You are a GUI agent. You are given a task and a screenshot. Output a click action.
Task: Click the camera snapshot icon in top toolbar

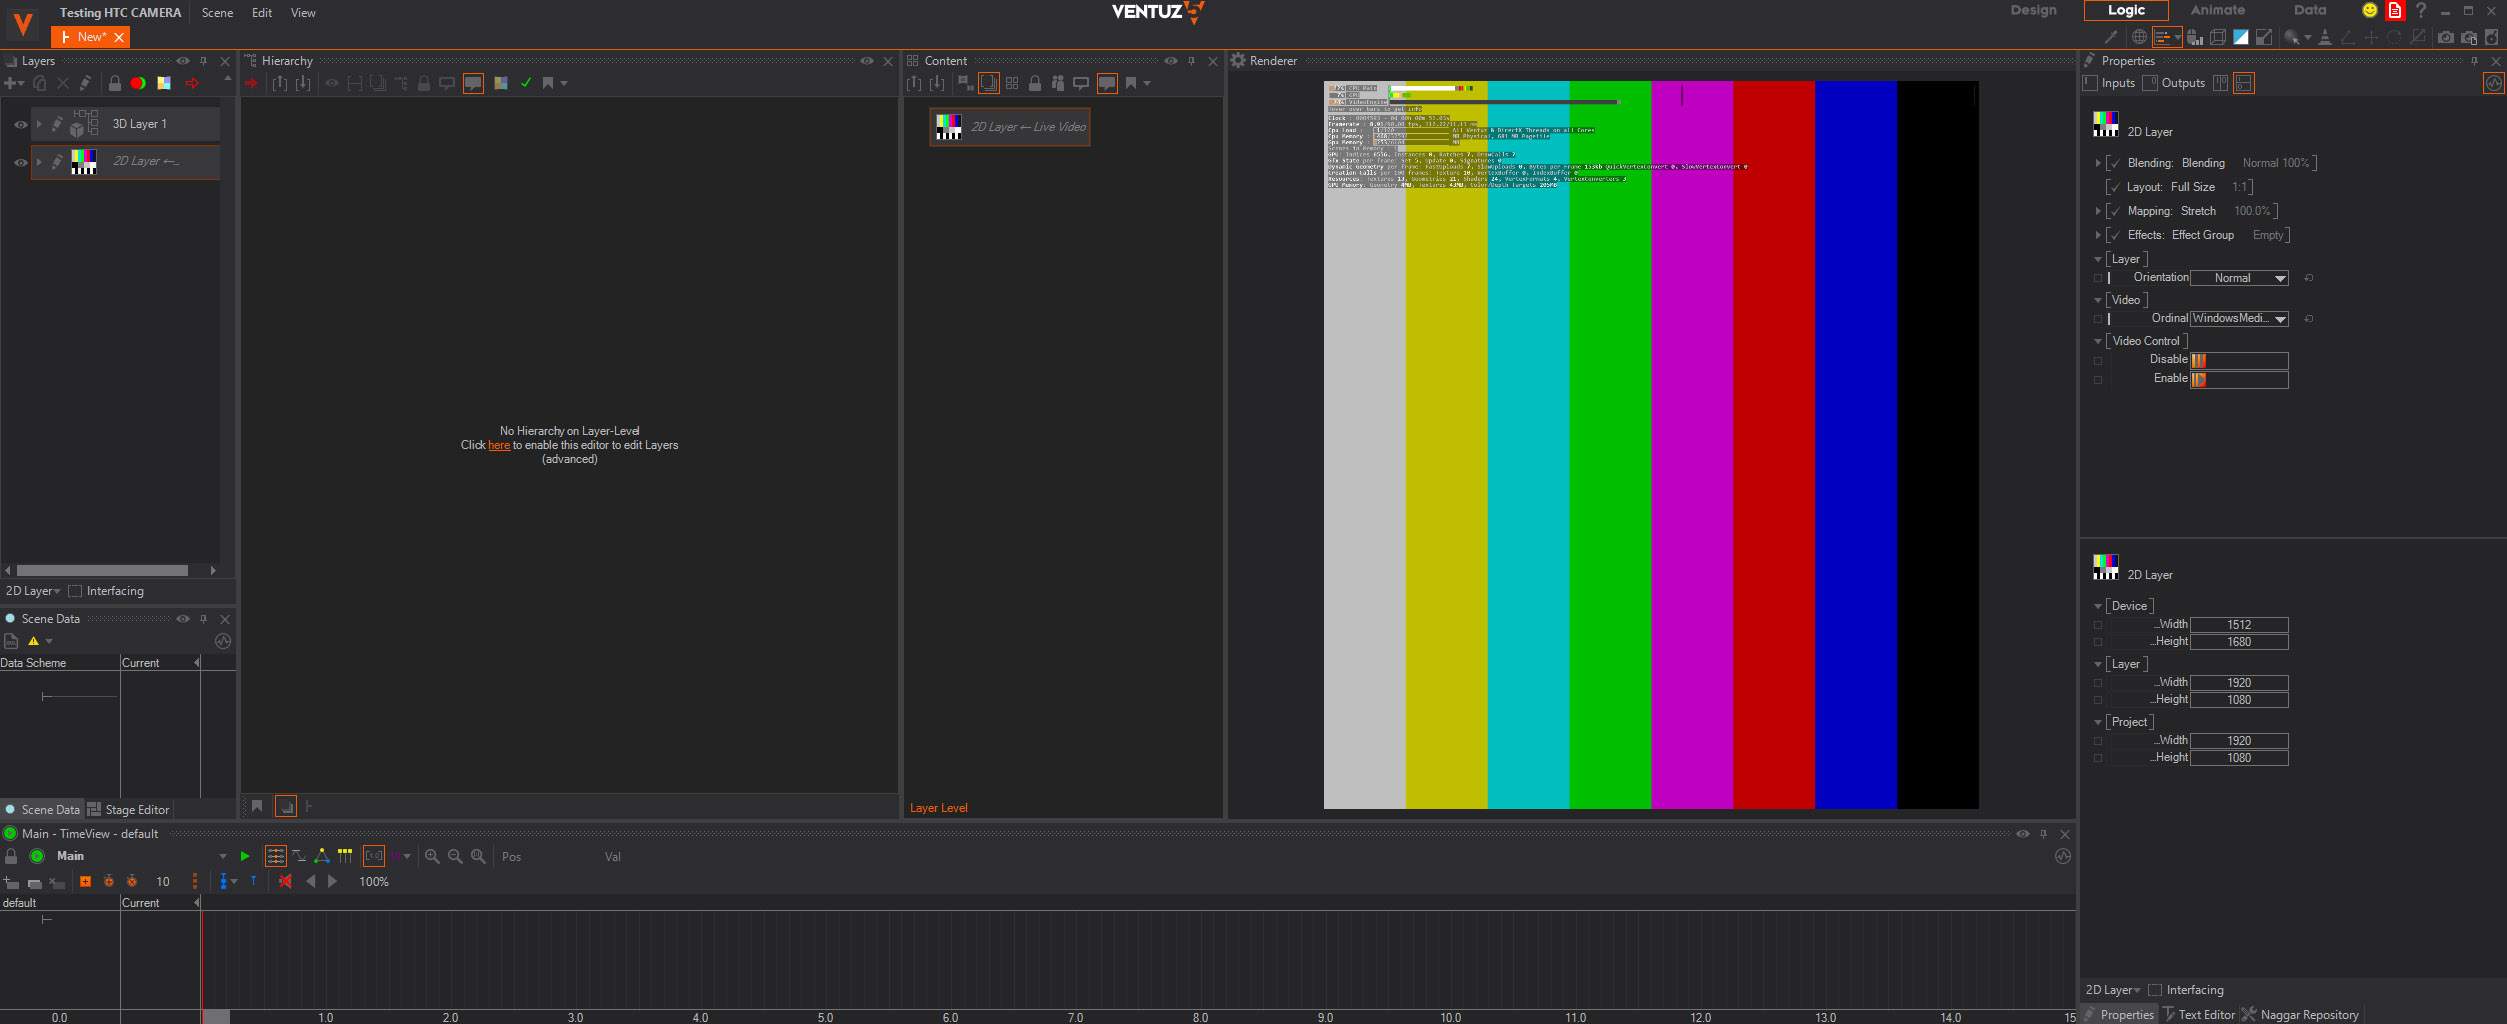click(x=2445, y=37)
